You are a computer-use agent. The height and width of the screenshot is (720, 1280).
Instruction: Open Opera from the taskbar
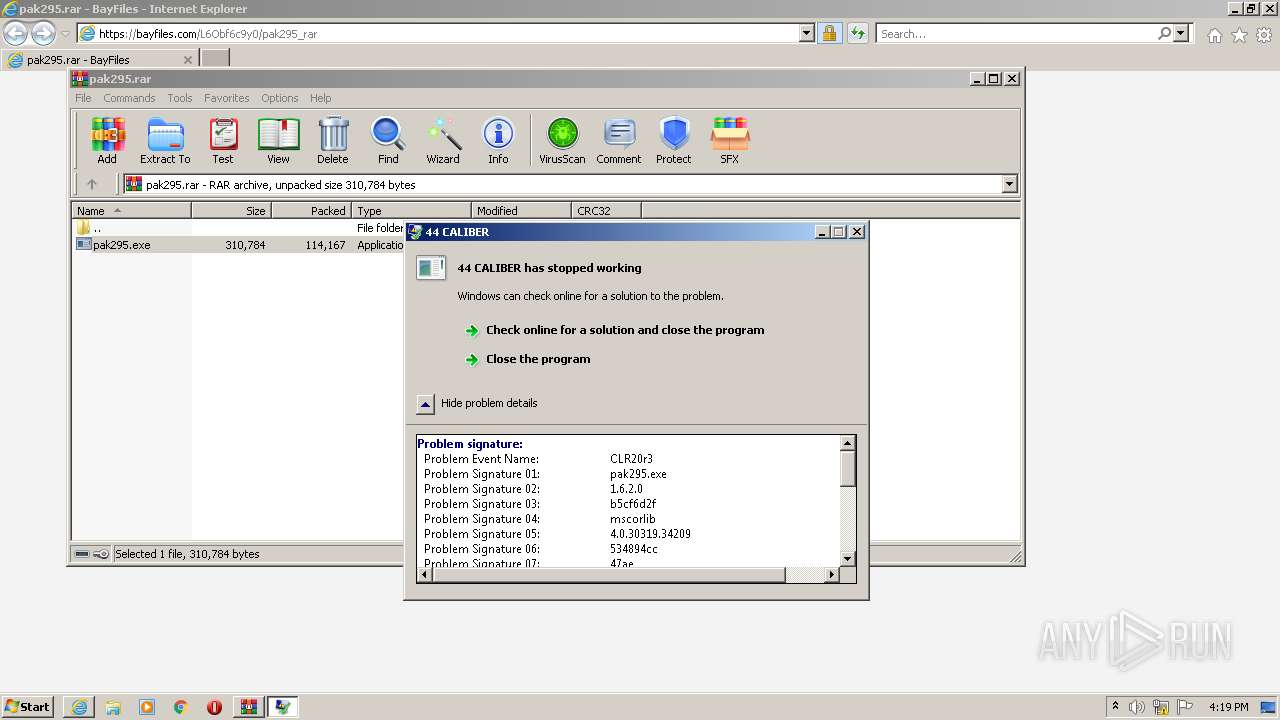(x=214, y=707)
